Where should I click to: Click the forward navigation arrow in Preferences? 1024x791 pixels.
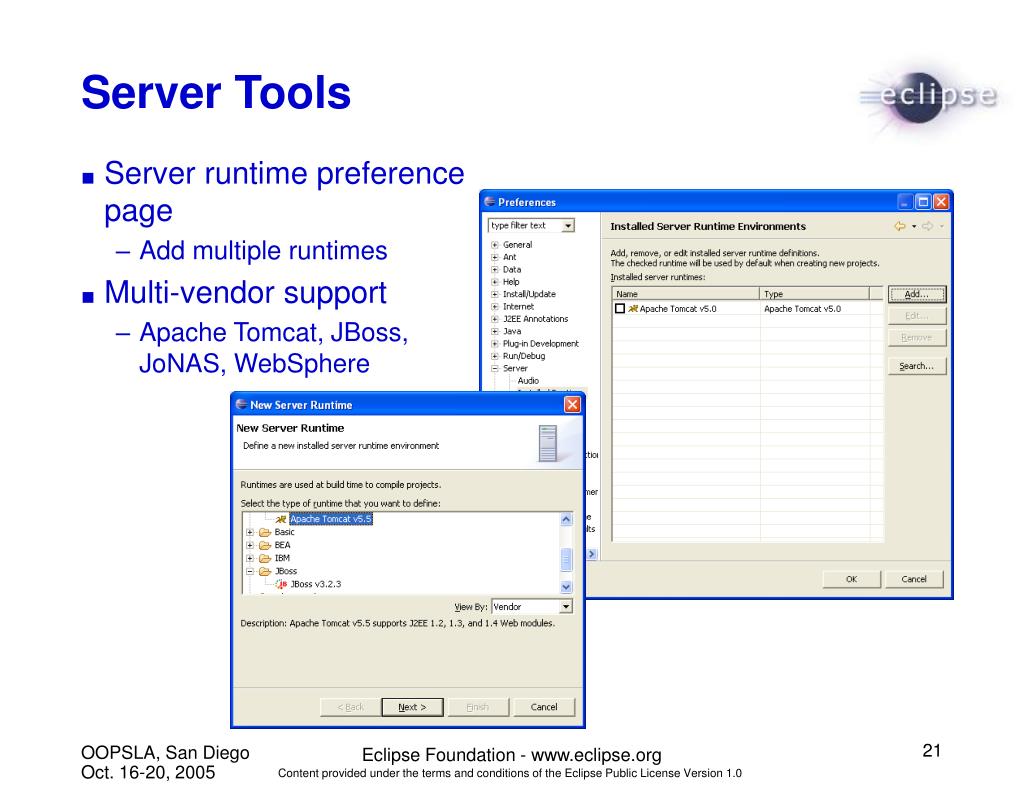pos(927,227)
